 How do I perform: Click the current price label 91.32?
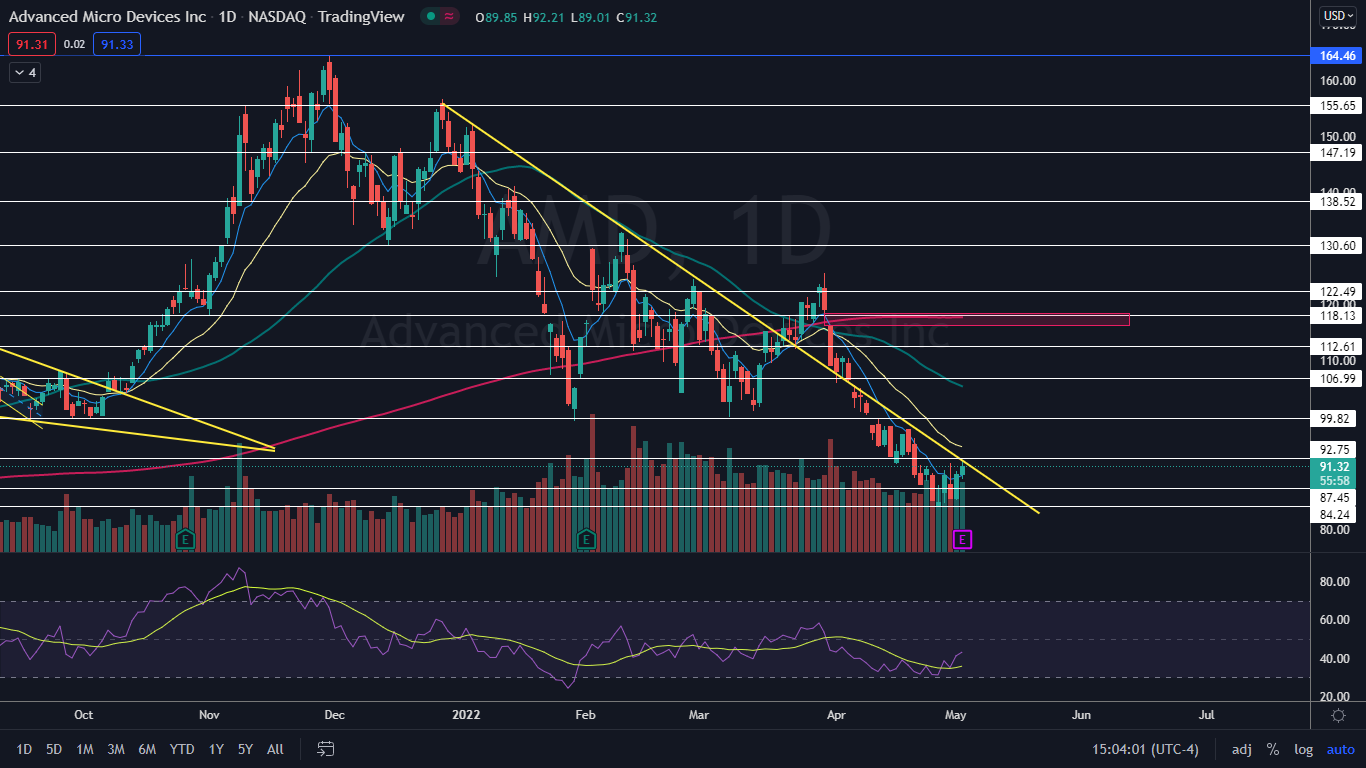pos(1335,467)
